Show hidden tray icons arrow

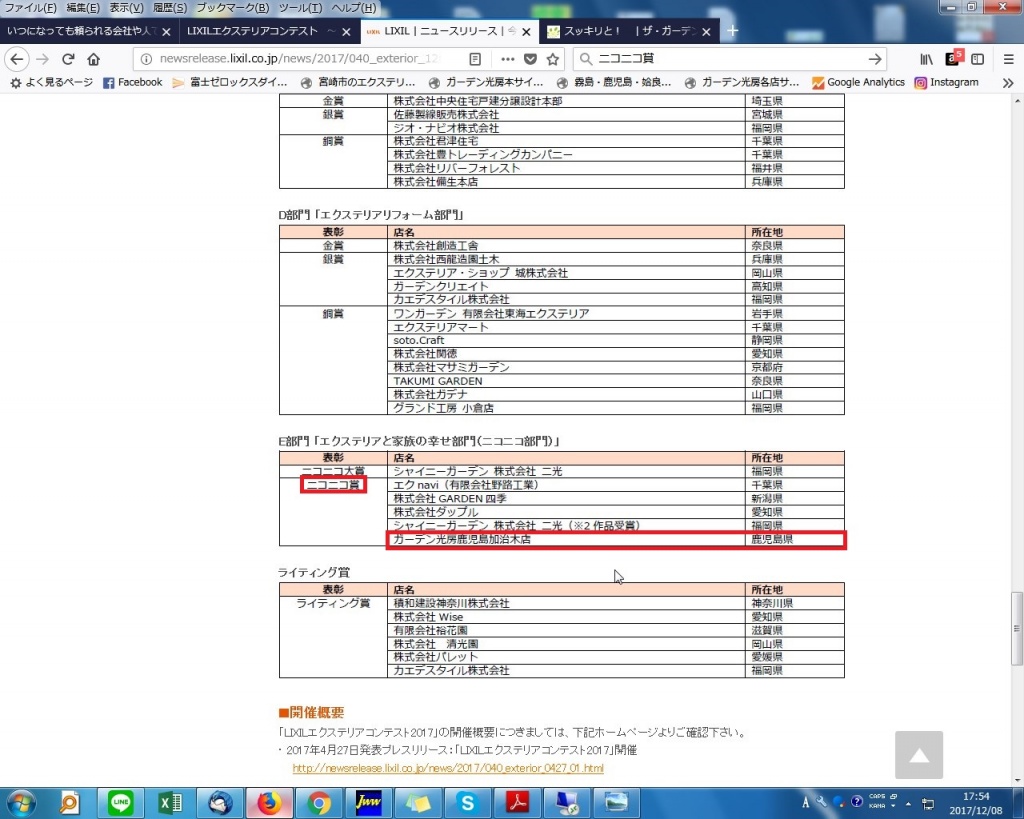pyautogui.click(x=908, y=804)
